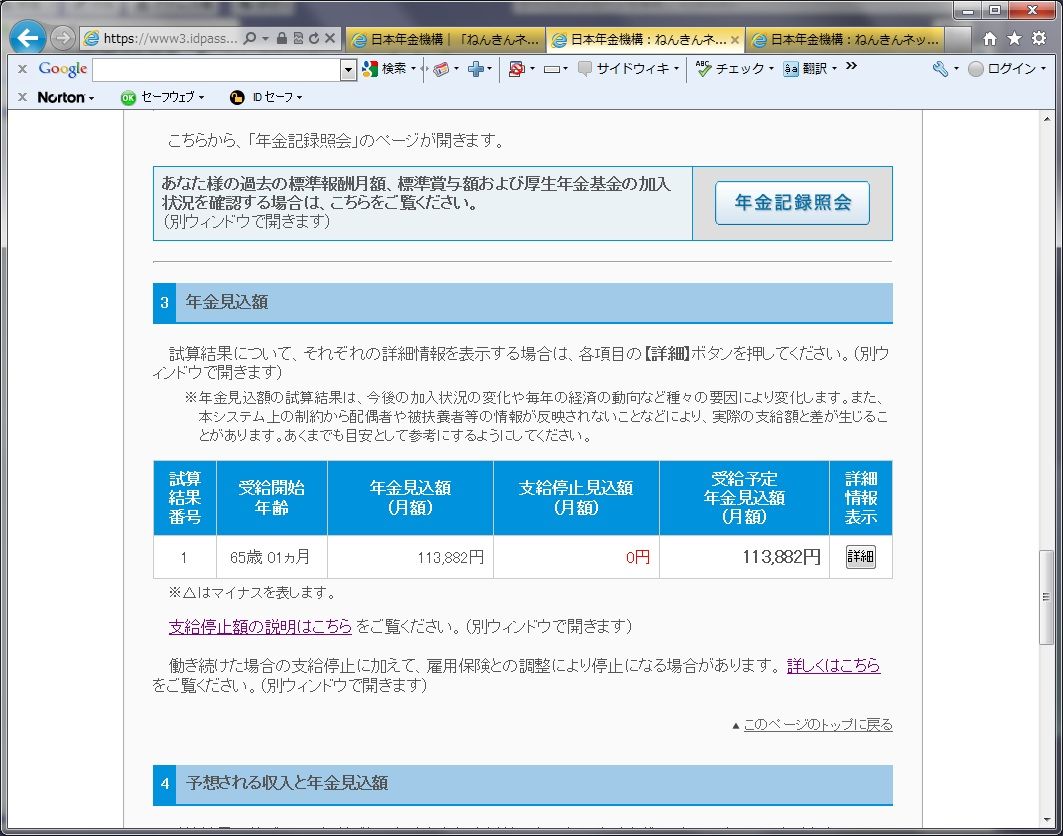Open the Google toolbar wrench settings

point(940,68)
